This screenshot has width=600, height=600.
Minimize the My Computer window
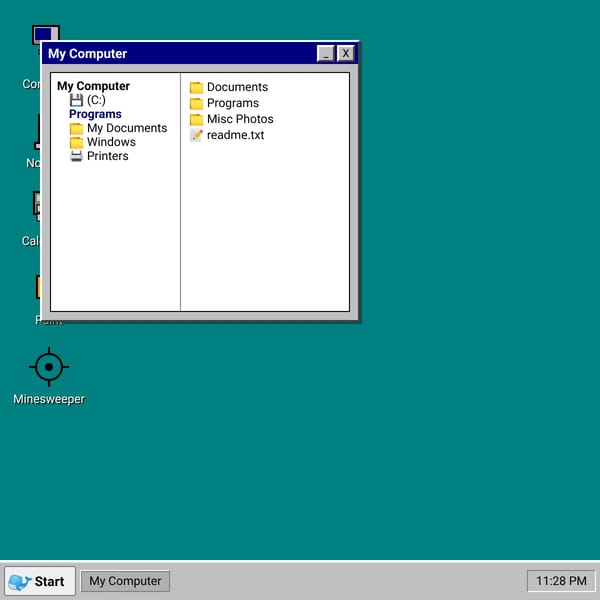[x=326, y=54]
